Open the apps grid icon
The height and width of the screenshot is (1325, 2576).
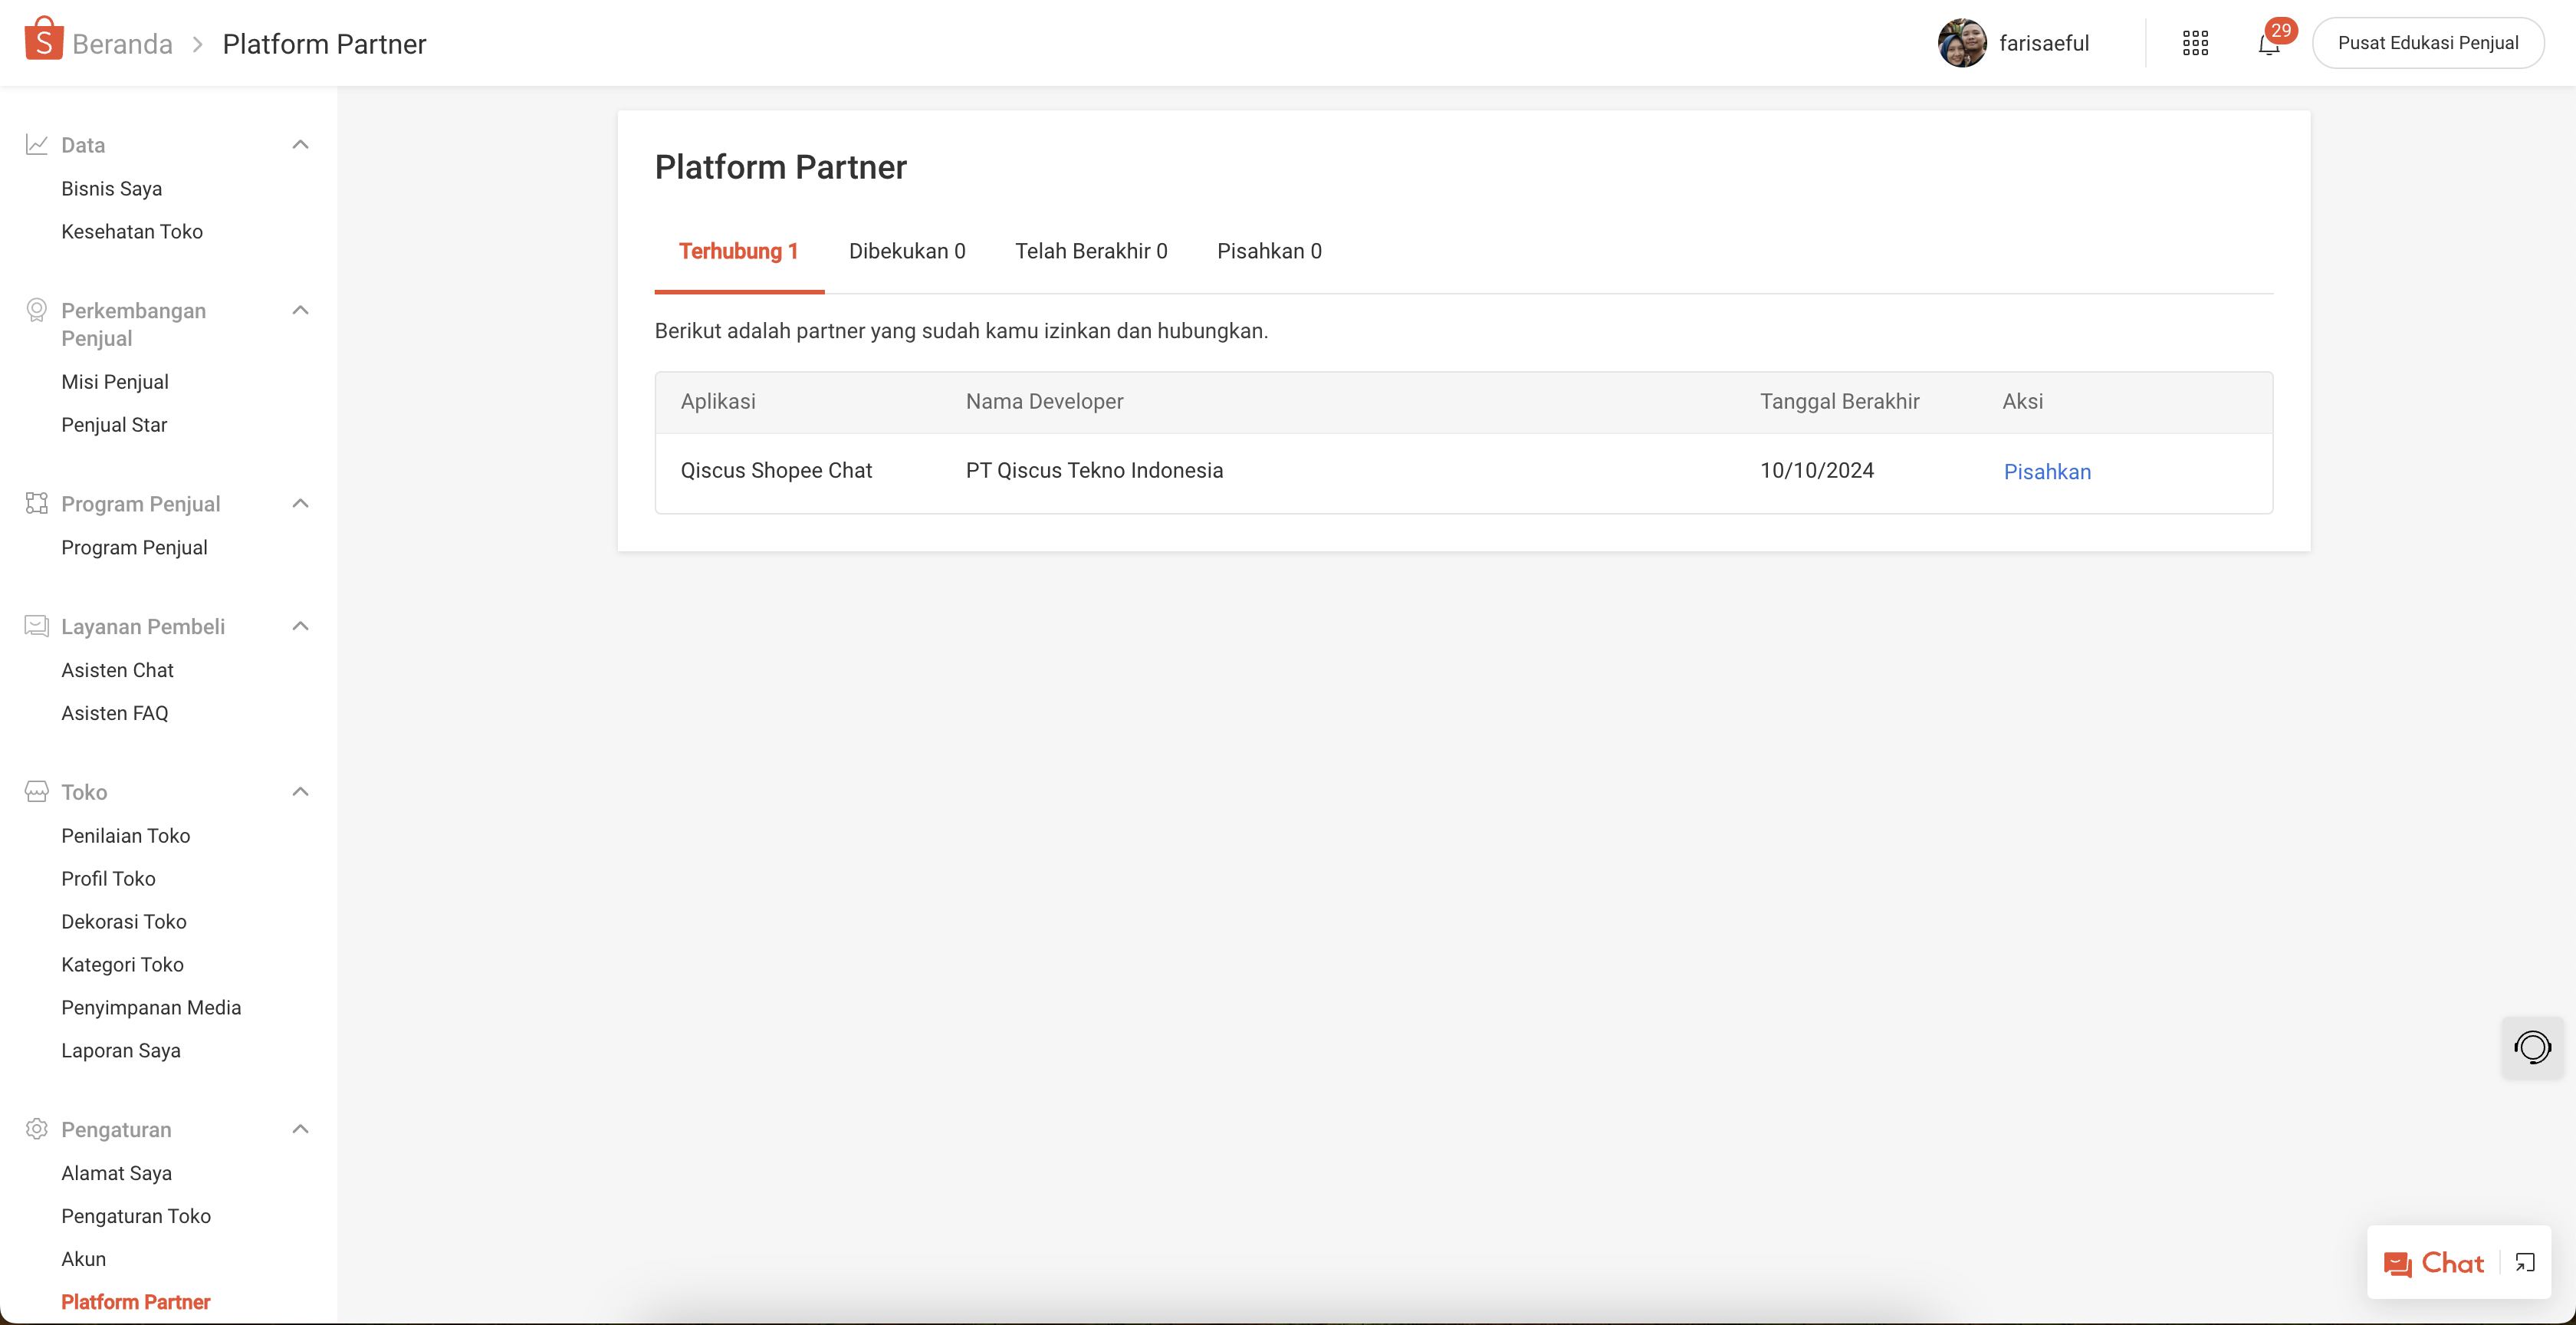2195,43
